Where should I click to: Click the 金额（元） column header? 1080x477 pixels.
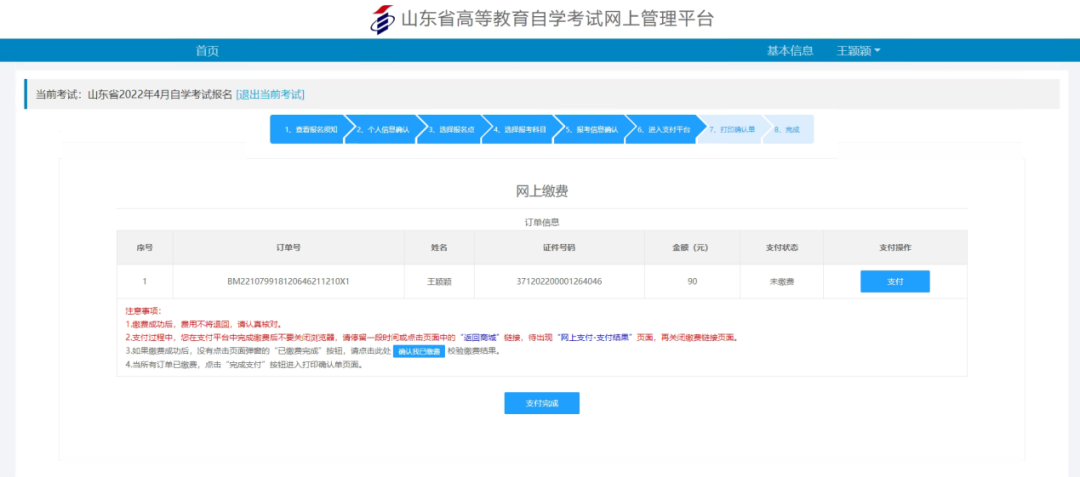[692, 248]
